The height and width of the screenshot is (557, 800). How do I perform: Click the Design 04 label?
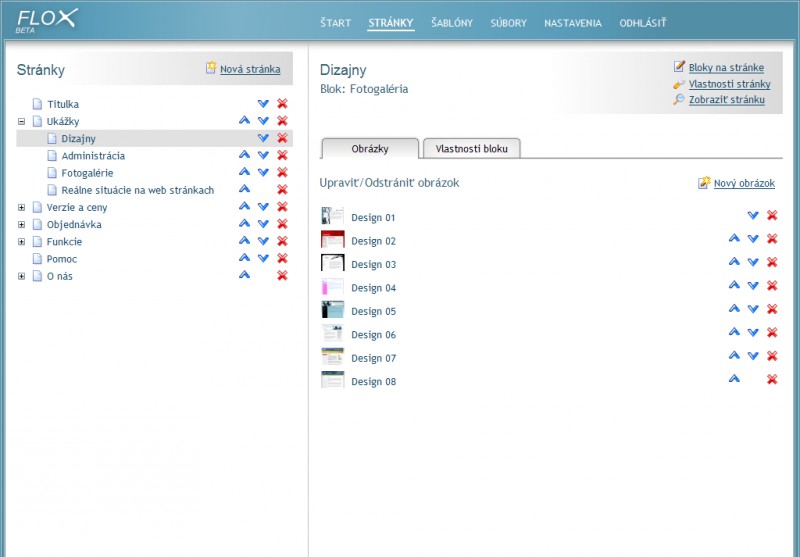point(373,288)
